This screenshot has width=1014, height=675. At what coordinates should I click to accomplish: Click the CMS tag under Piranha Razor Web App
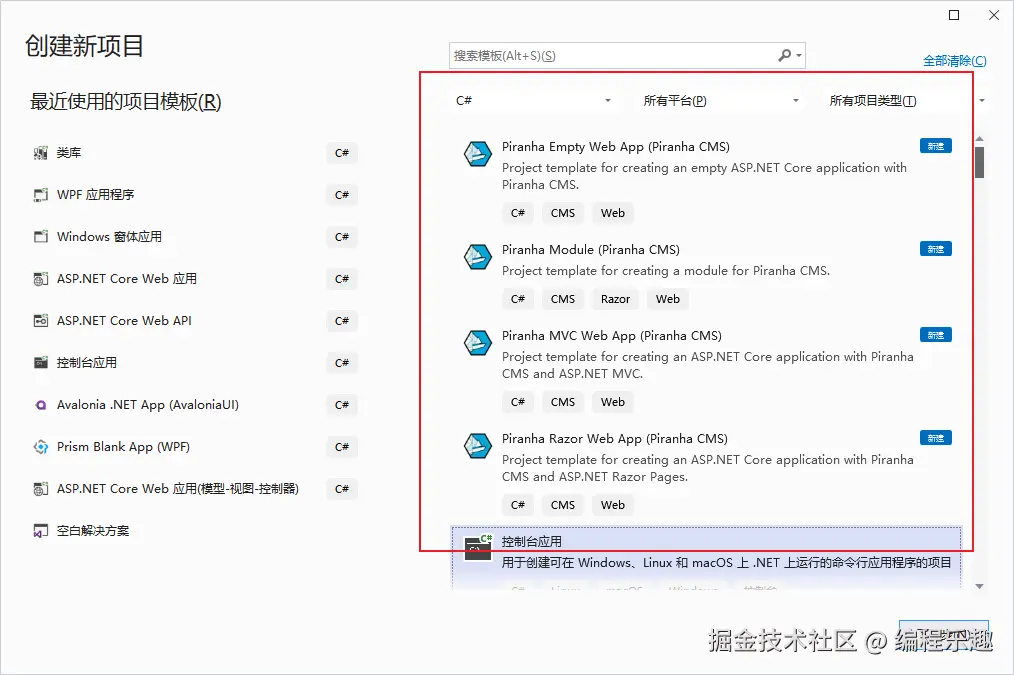(x=563, y=506)
